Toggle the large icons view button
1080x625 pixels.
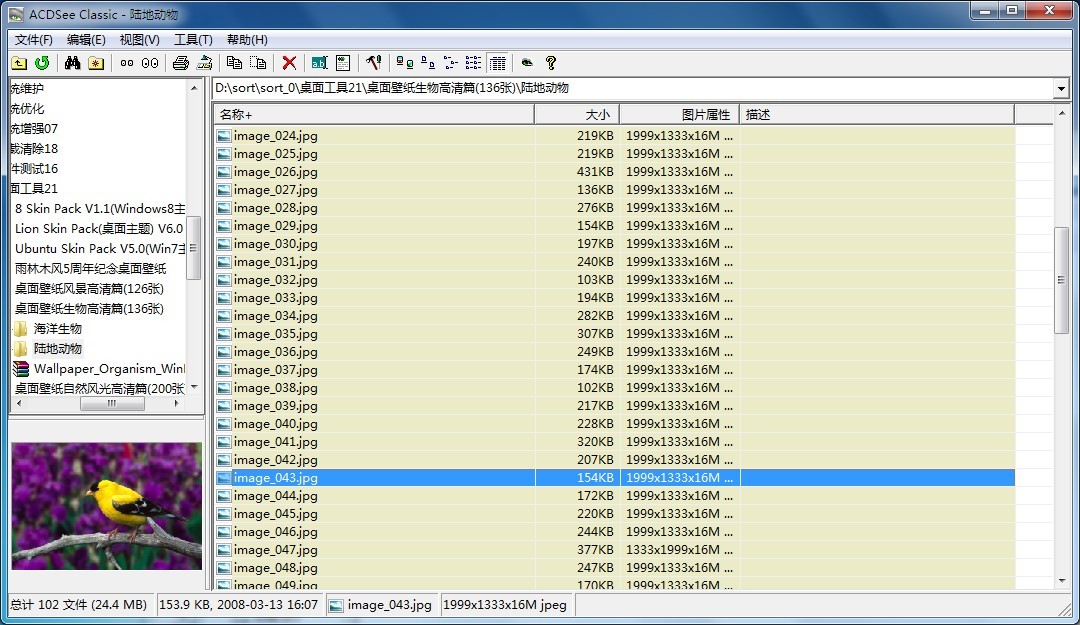click(x=404, y=63)
